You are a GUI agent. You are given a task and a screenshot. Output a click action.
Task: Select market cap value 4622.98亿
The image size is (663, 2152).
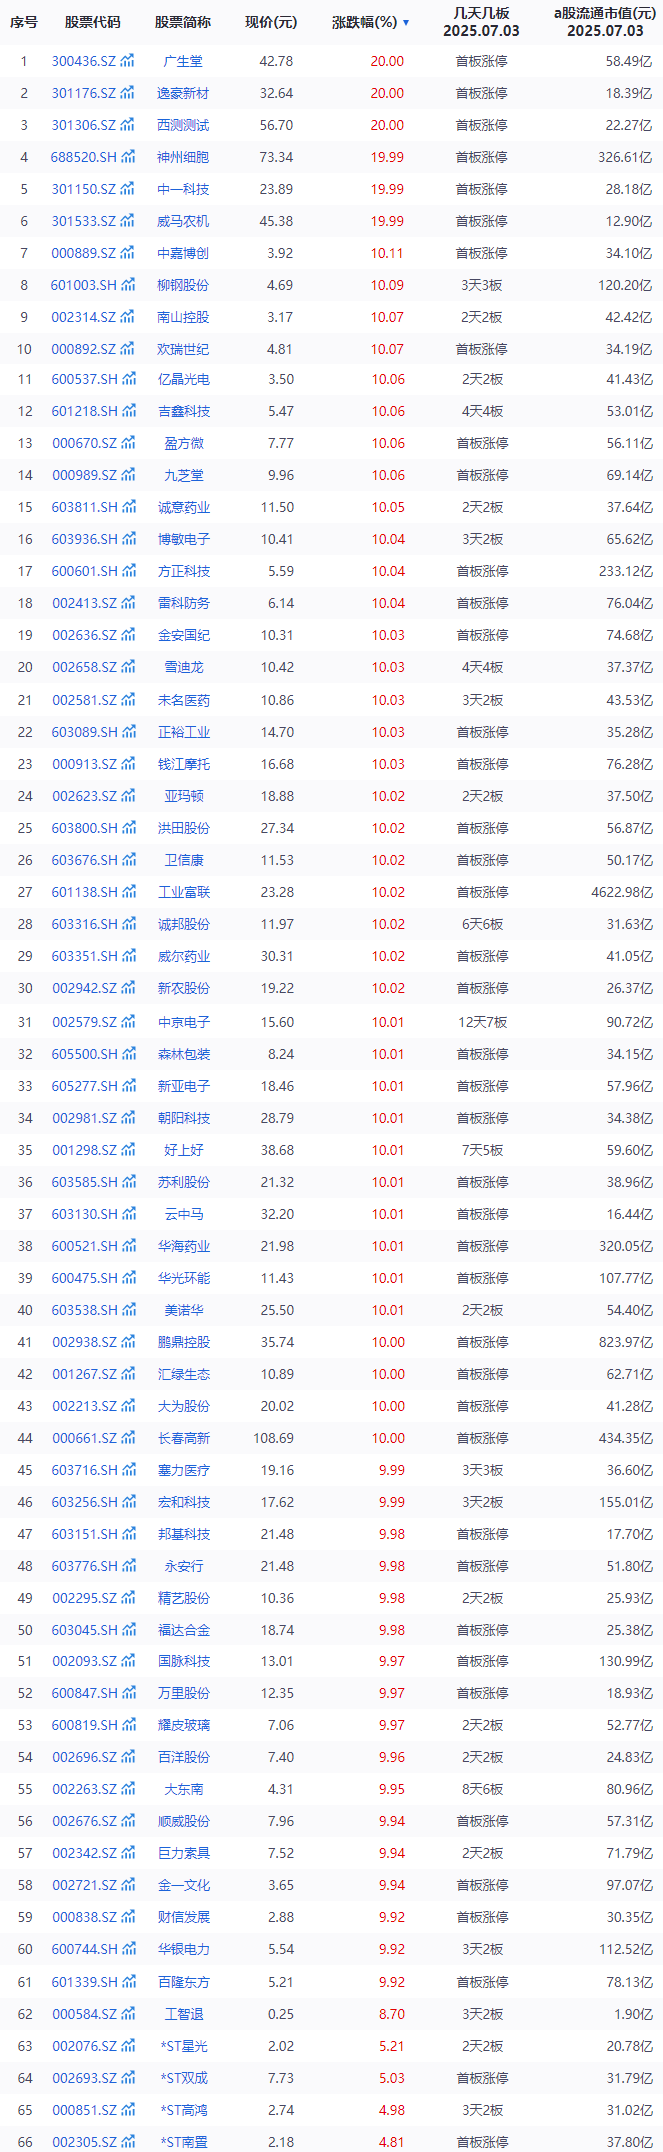pyautogui.click(x=621, y=892)
